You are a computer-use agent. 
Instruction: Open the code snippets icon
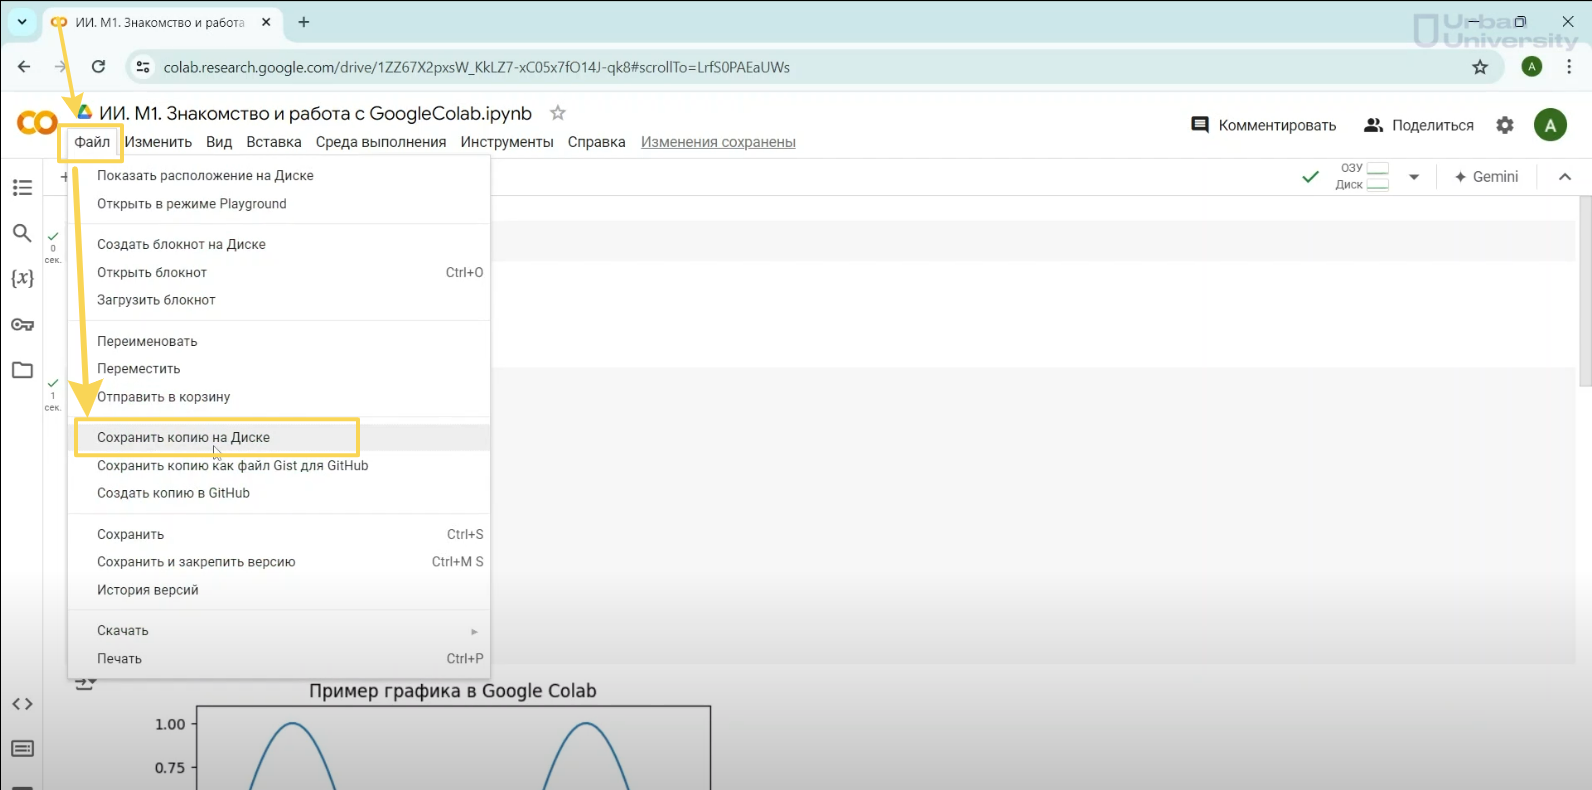coord(22,704)
